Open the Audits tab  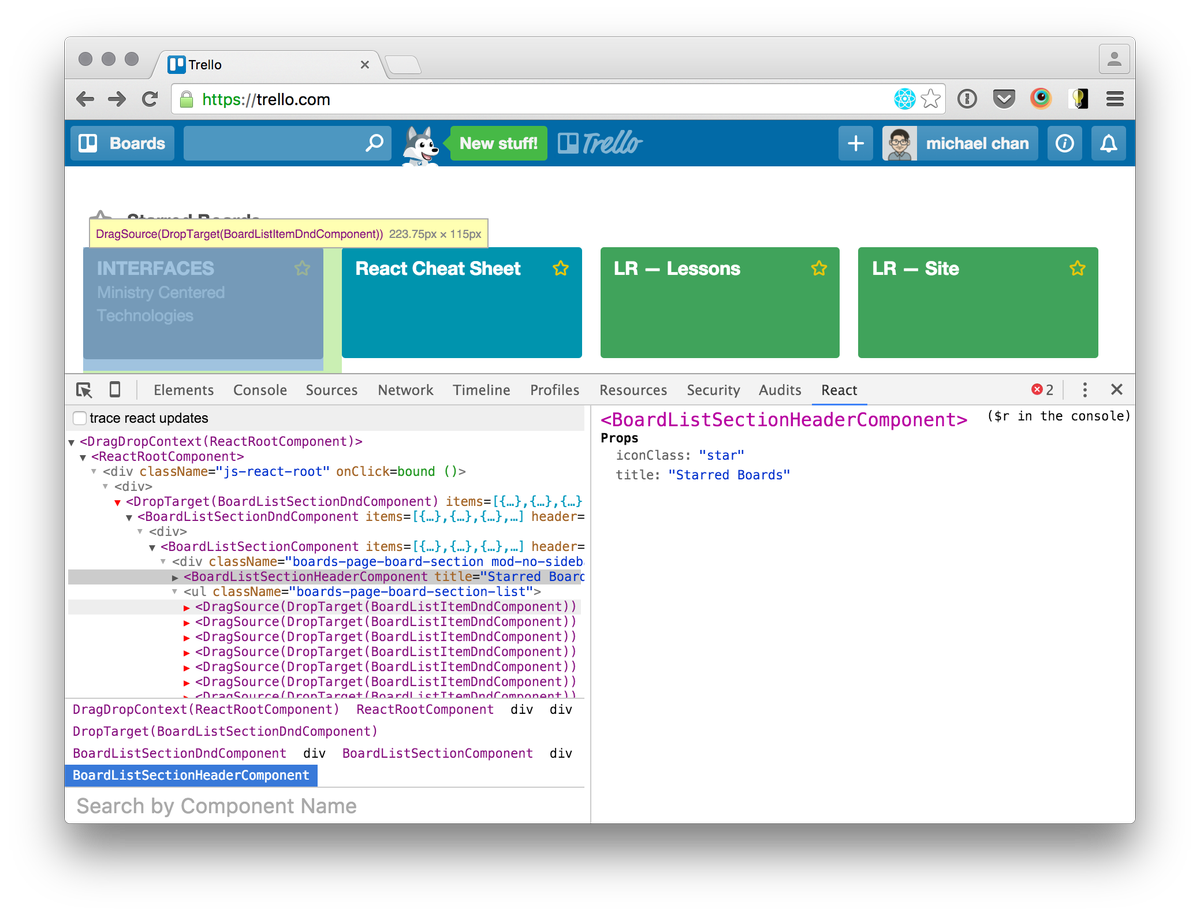click(780, 390)
